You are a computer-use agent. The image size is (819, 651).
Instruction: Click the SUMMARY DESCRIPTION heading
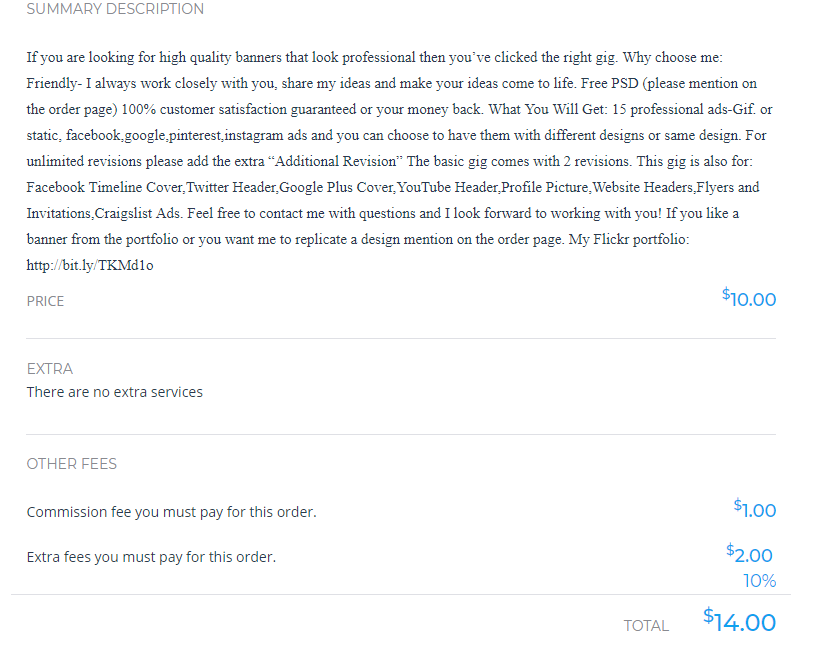(x=115, y=9)
